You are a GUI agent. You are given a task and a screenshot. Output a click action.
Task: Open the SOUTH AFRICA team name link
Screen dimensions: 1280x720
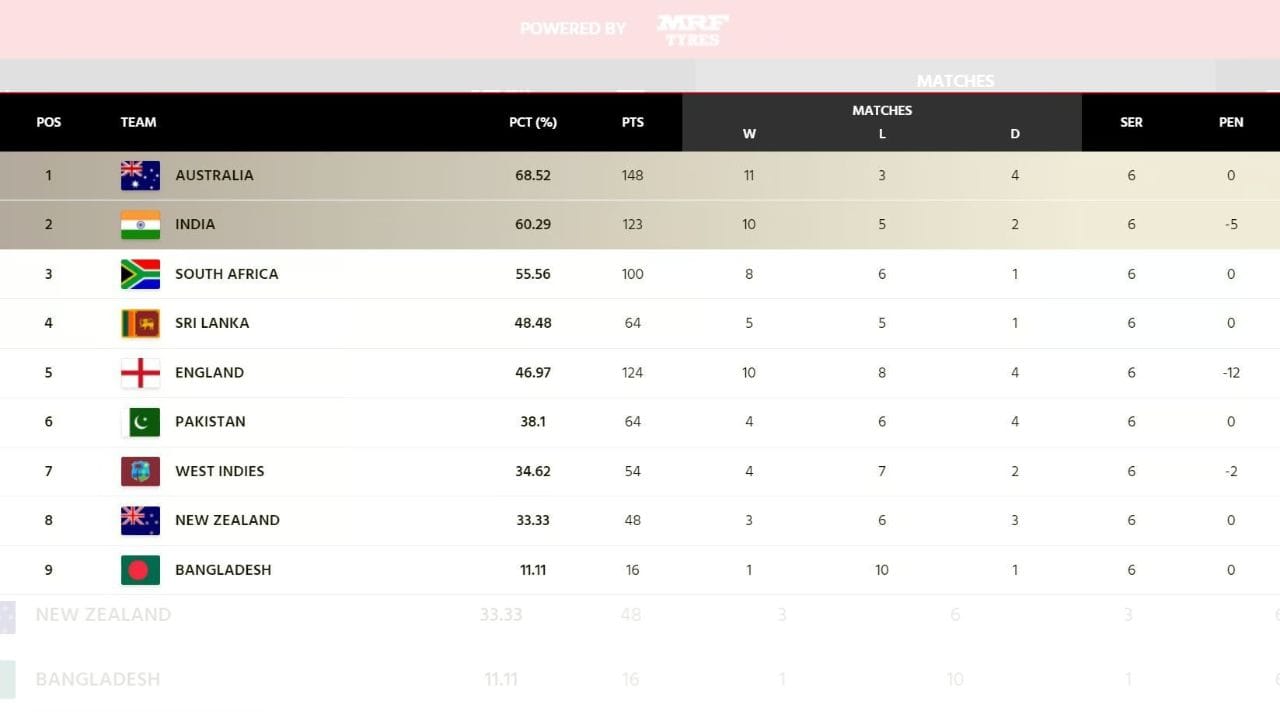226,274
